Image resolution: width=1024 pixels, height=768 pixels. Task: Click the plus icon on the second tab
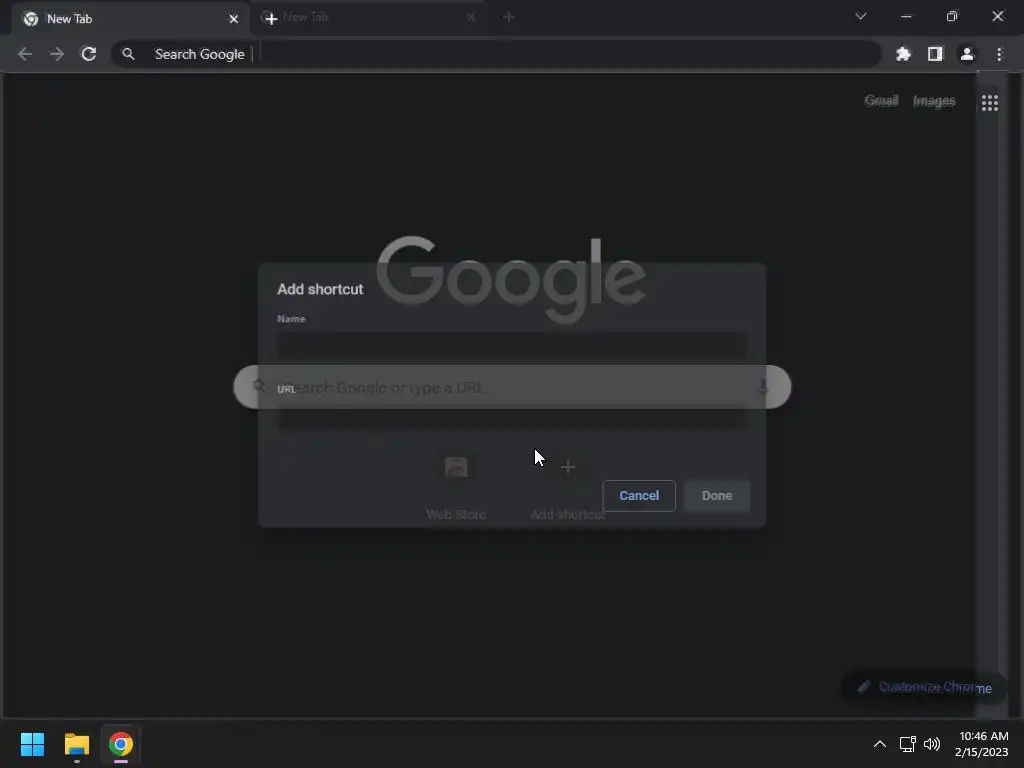pyautogui.click(x=270, y=18)
